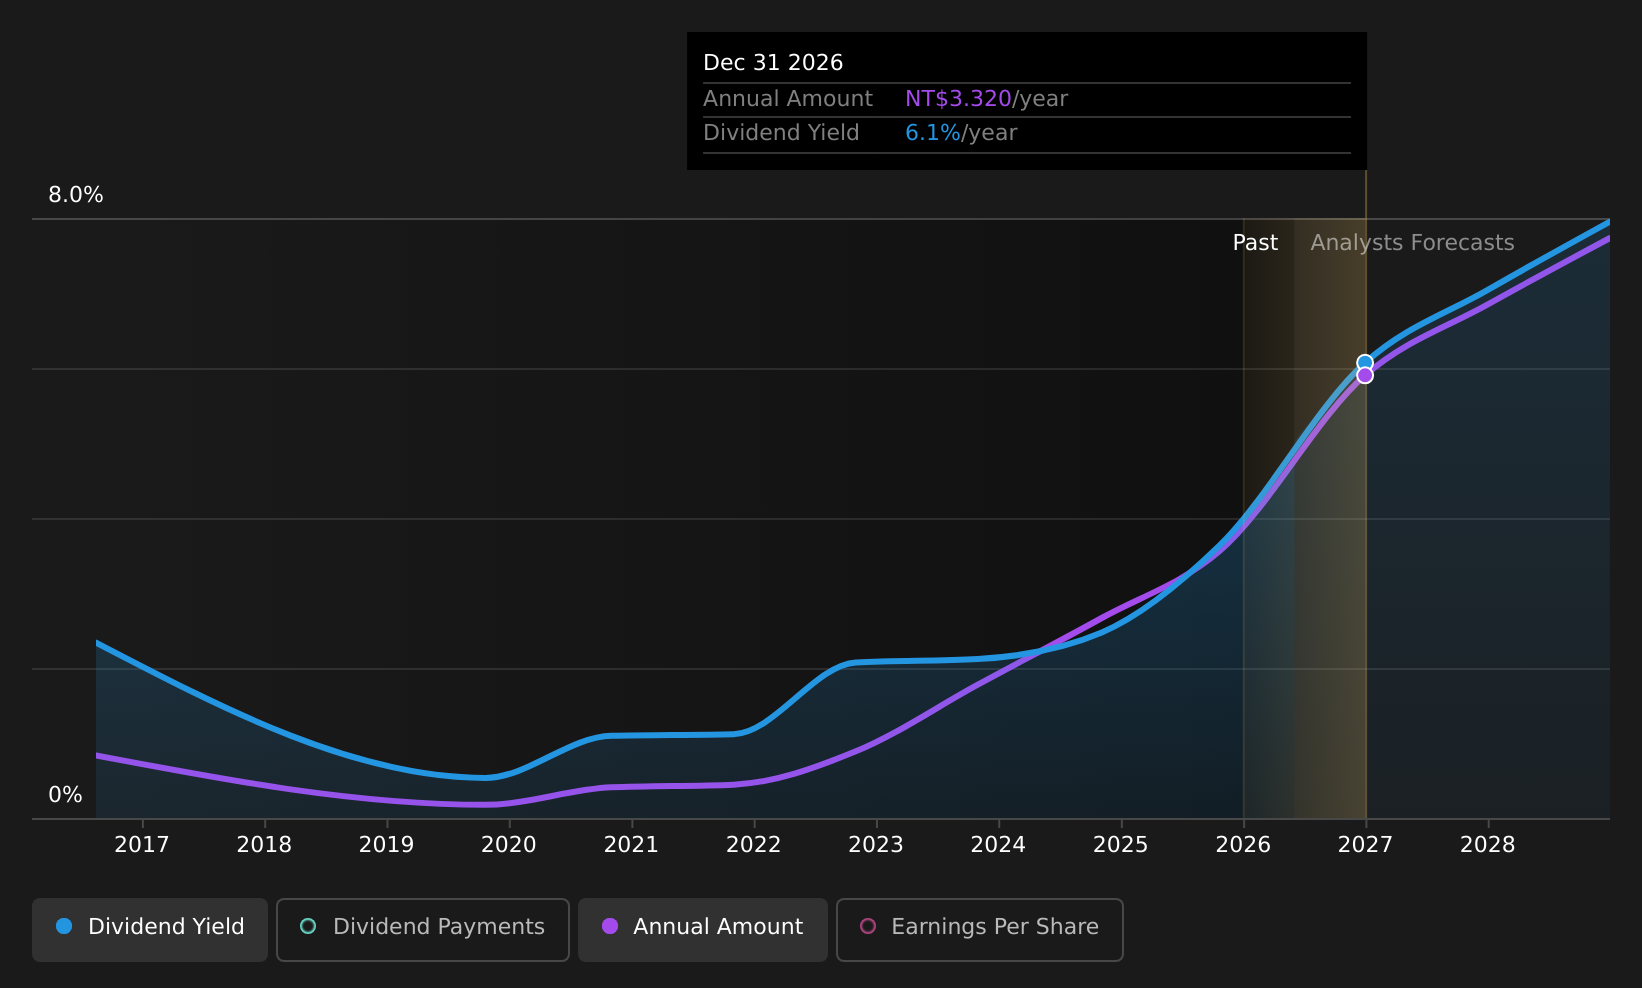The height and width of the screenshot is (988, 1642).
Task: Click the 2025 x-axis label
Action: 1121,845
